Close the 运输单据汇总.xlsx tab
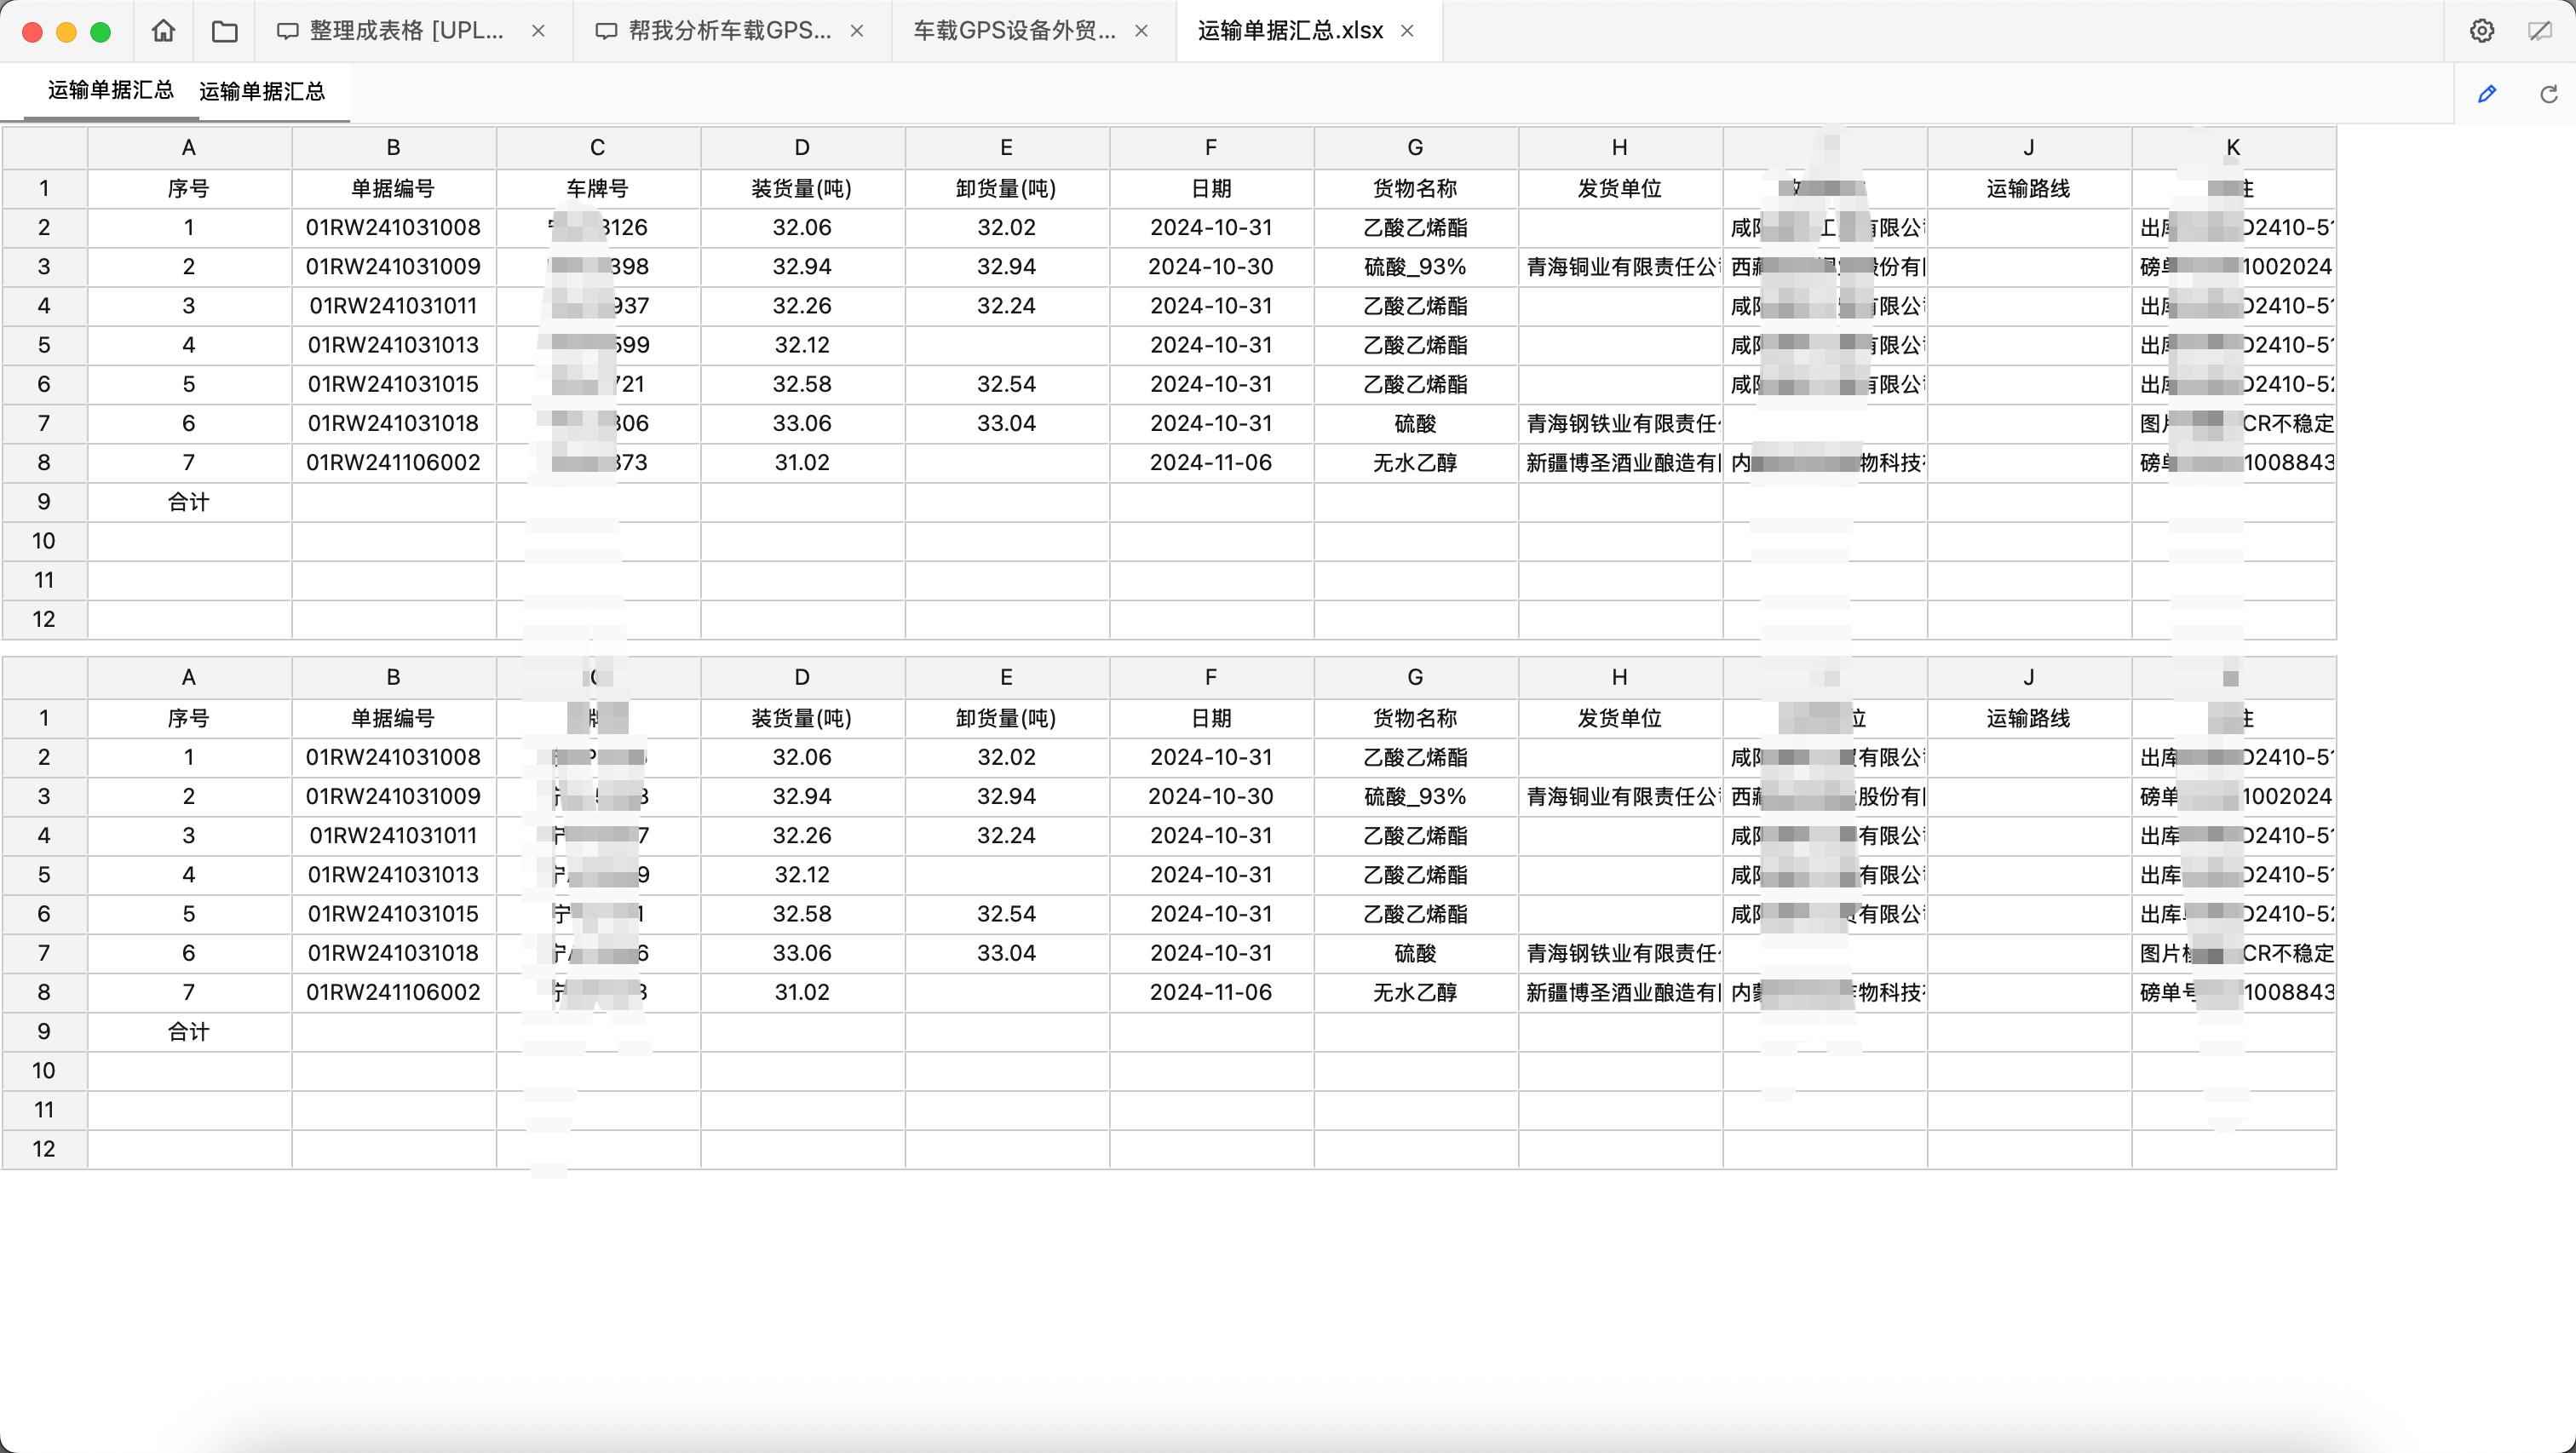Screen dimensions: 2576x1453 tap(1407, 31)
